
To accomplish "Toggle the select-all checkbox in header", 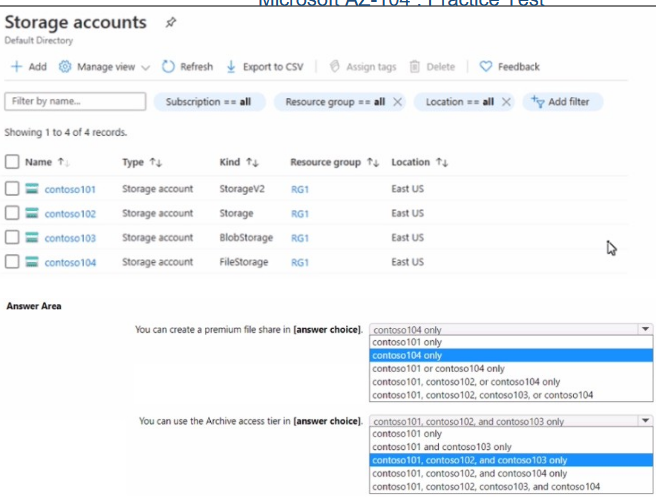I will pyautogui.click(x=12, y=162).
